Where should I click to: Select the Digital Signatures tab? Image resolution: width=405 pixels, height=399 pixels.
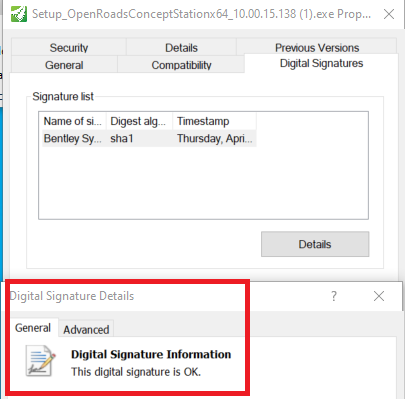click(x=321, y=63)
